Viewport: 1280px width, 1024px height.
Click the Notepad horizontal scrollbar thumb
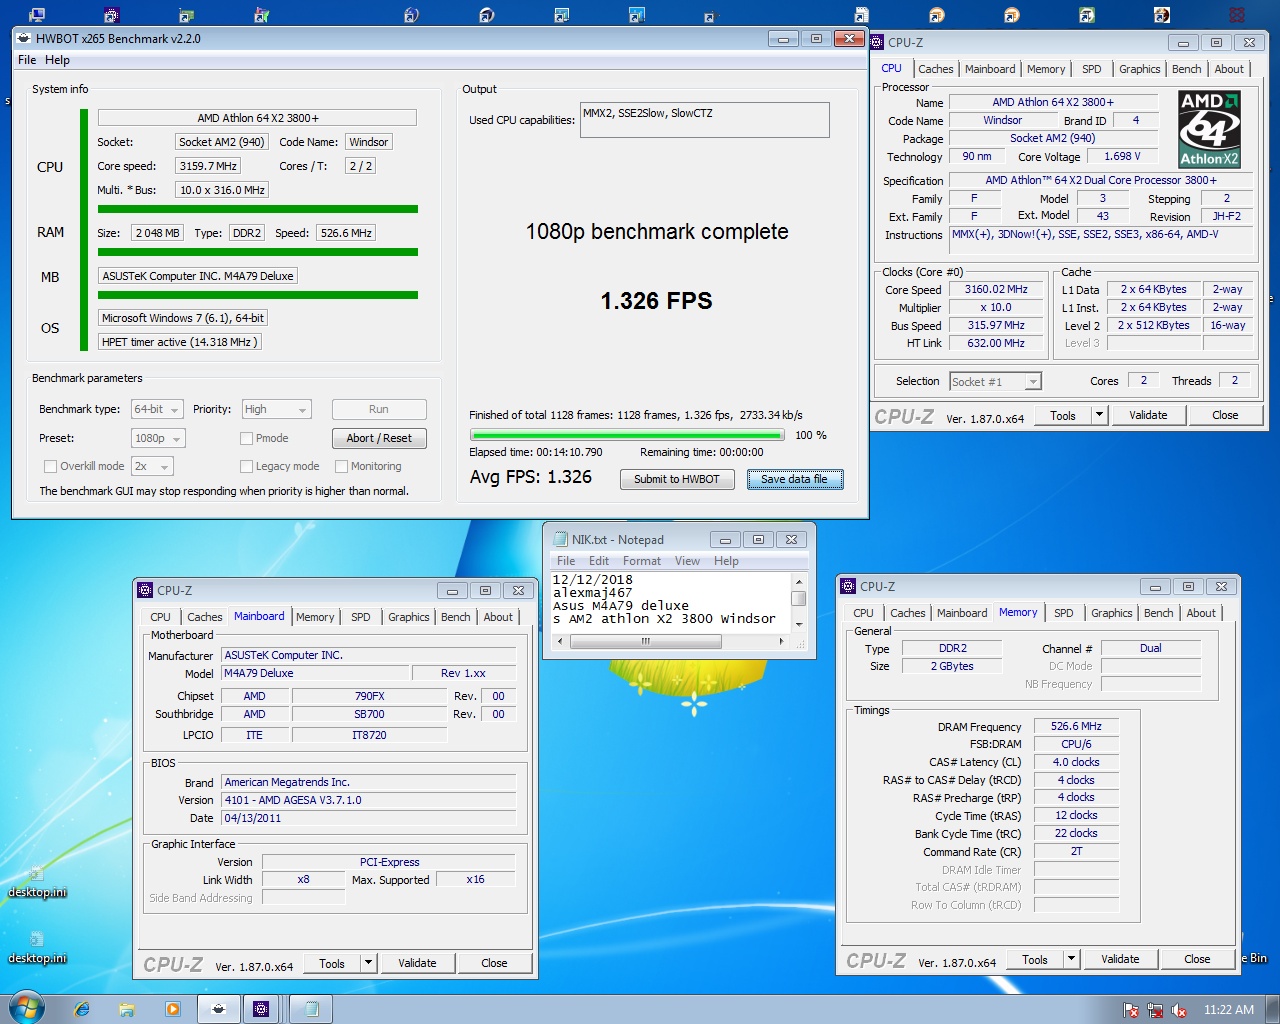tap(645, 642)
